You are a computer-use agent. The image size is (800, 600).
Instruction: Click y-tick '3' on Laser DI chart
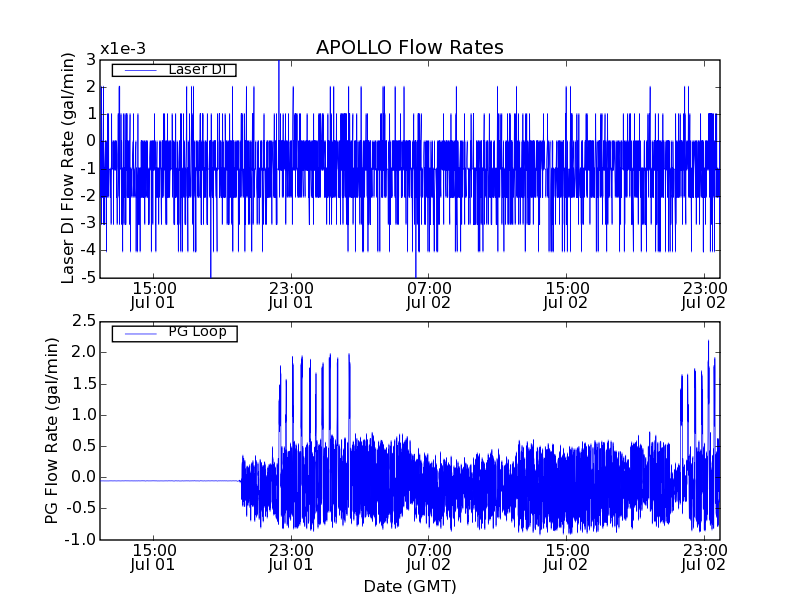[91, 60]
